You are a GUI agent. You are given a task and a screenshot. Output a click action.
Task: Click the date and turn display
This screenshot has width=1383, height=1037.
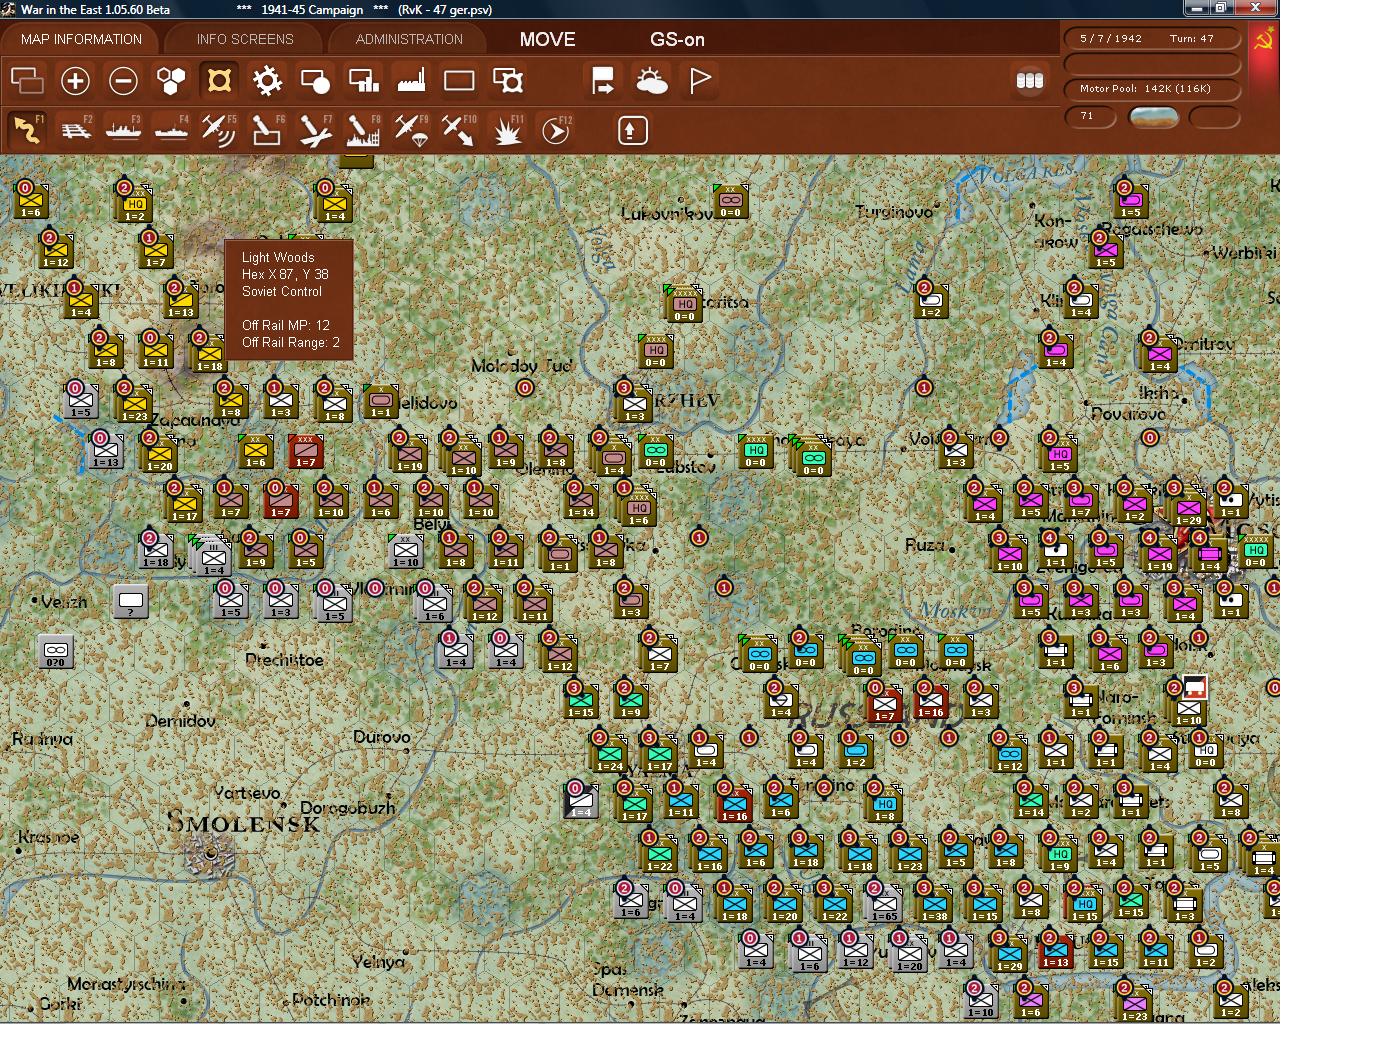coord(1153,39)
